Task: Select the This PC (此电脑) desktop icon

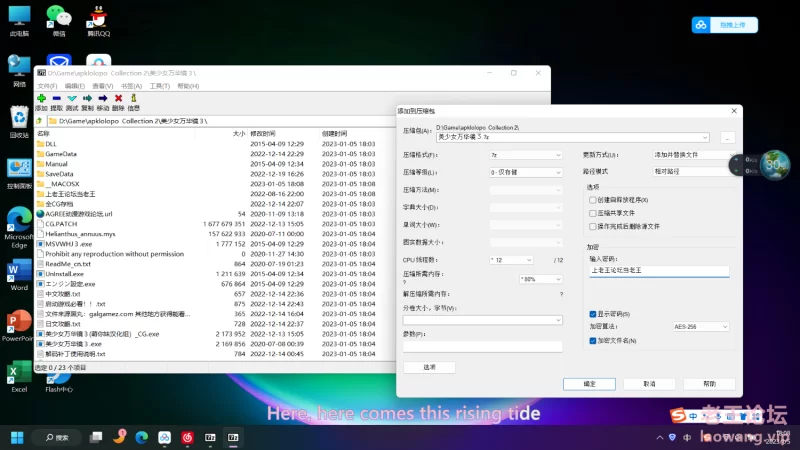Action: tap(19, 21)
